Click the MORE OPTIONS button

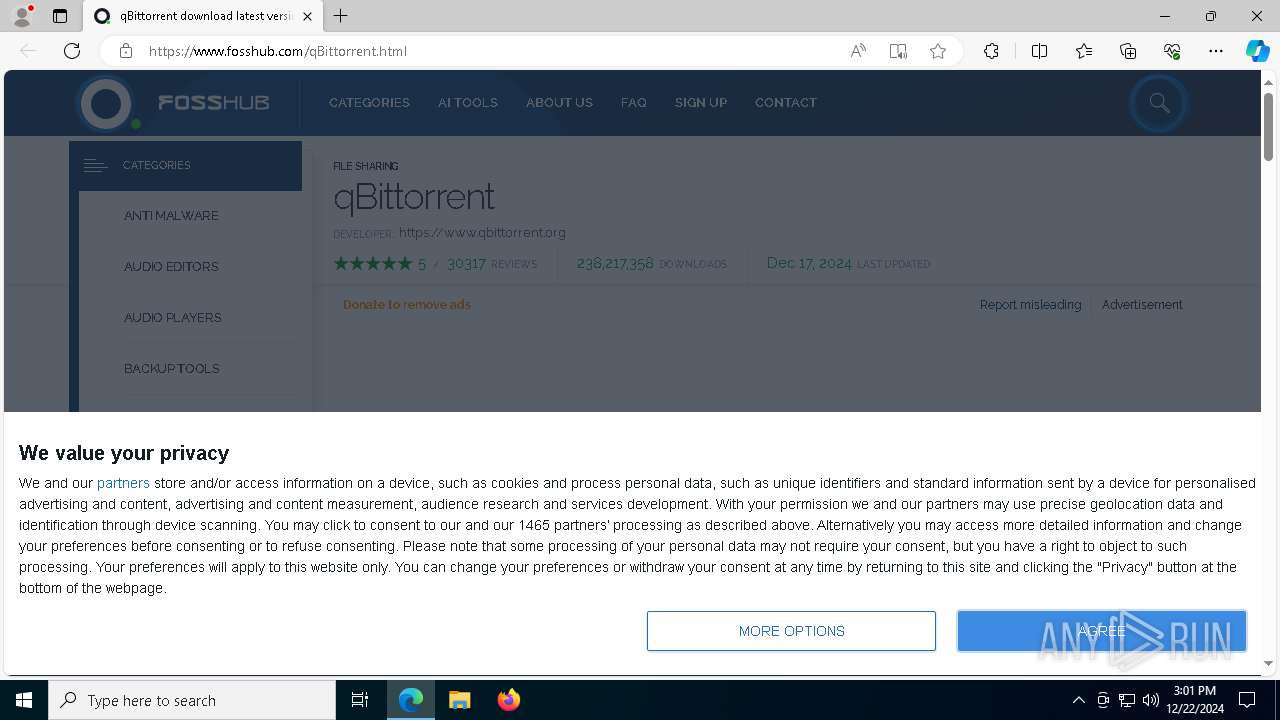[x=791, y=631]
